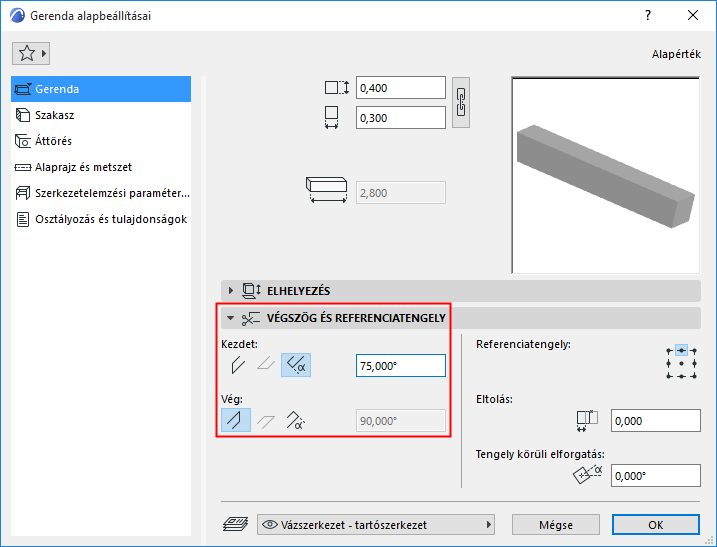Select top-left reference axis point
The width and height of the screenshot is (717, 547).
click(x=669, y=351)
